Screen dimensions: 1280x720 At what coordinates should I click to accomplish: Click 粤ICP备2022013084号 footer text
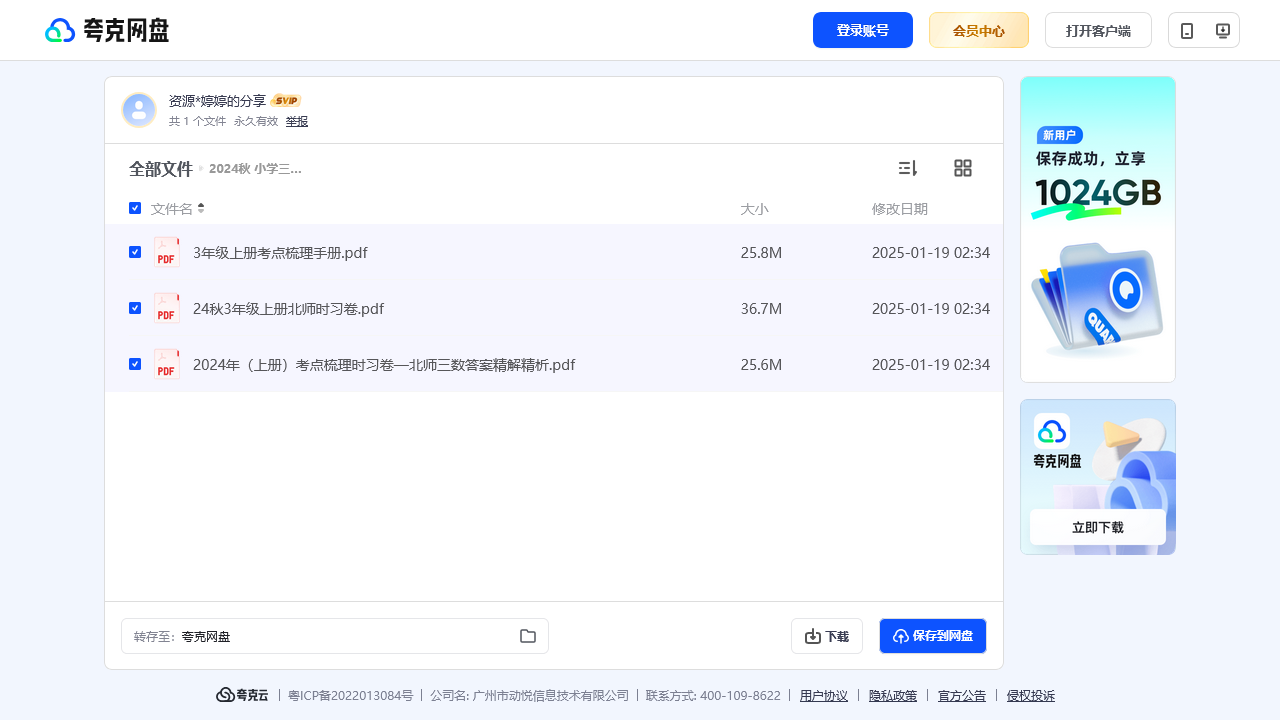point(350,696)
